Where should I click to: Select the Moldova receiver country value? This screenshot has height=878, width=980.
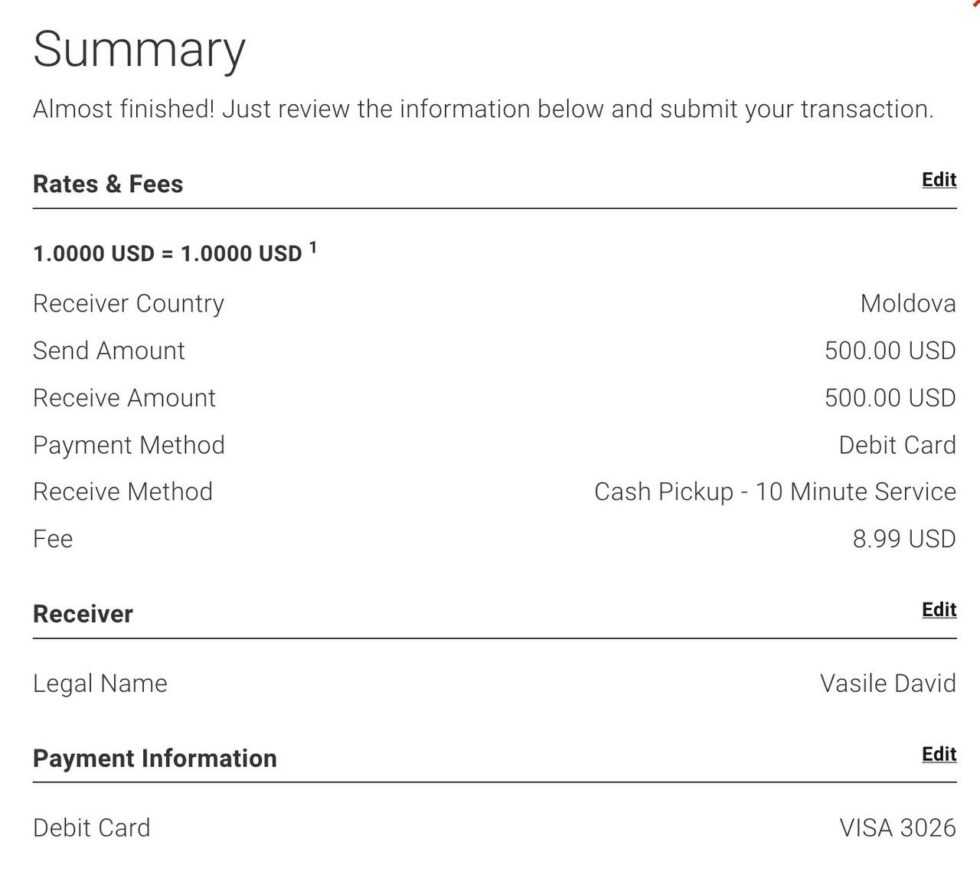907,304
